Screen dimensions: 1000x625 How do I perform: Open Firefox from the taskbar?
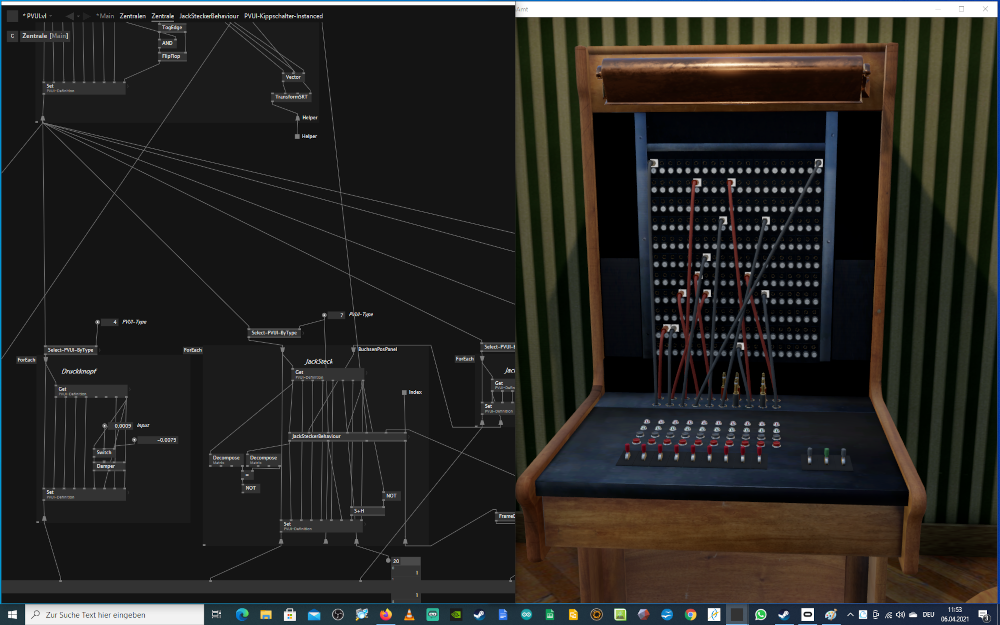(386, 614)
